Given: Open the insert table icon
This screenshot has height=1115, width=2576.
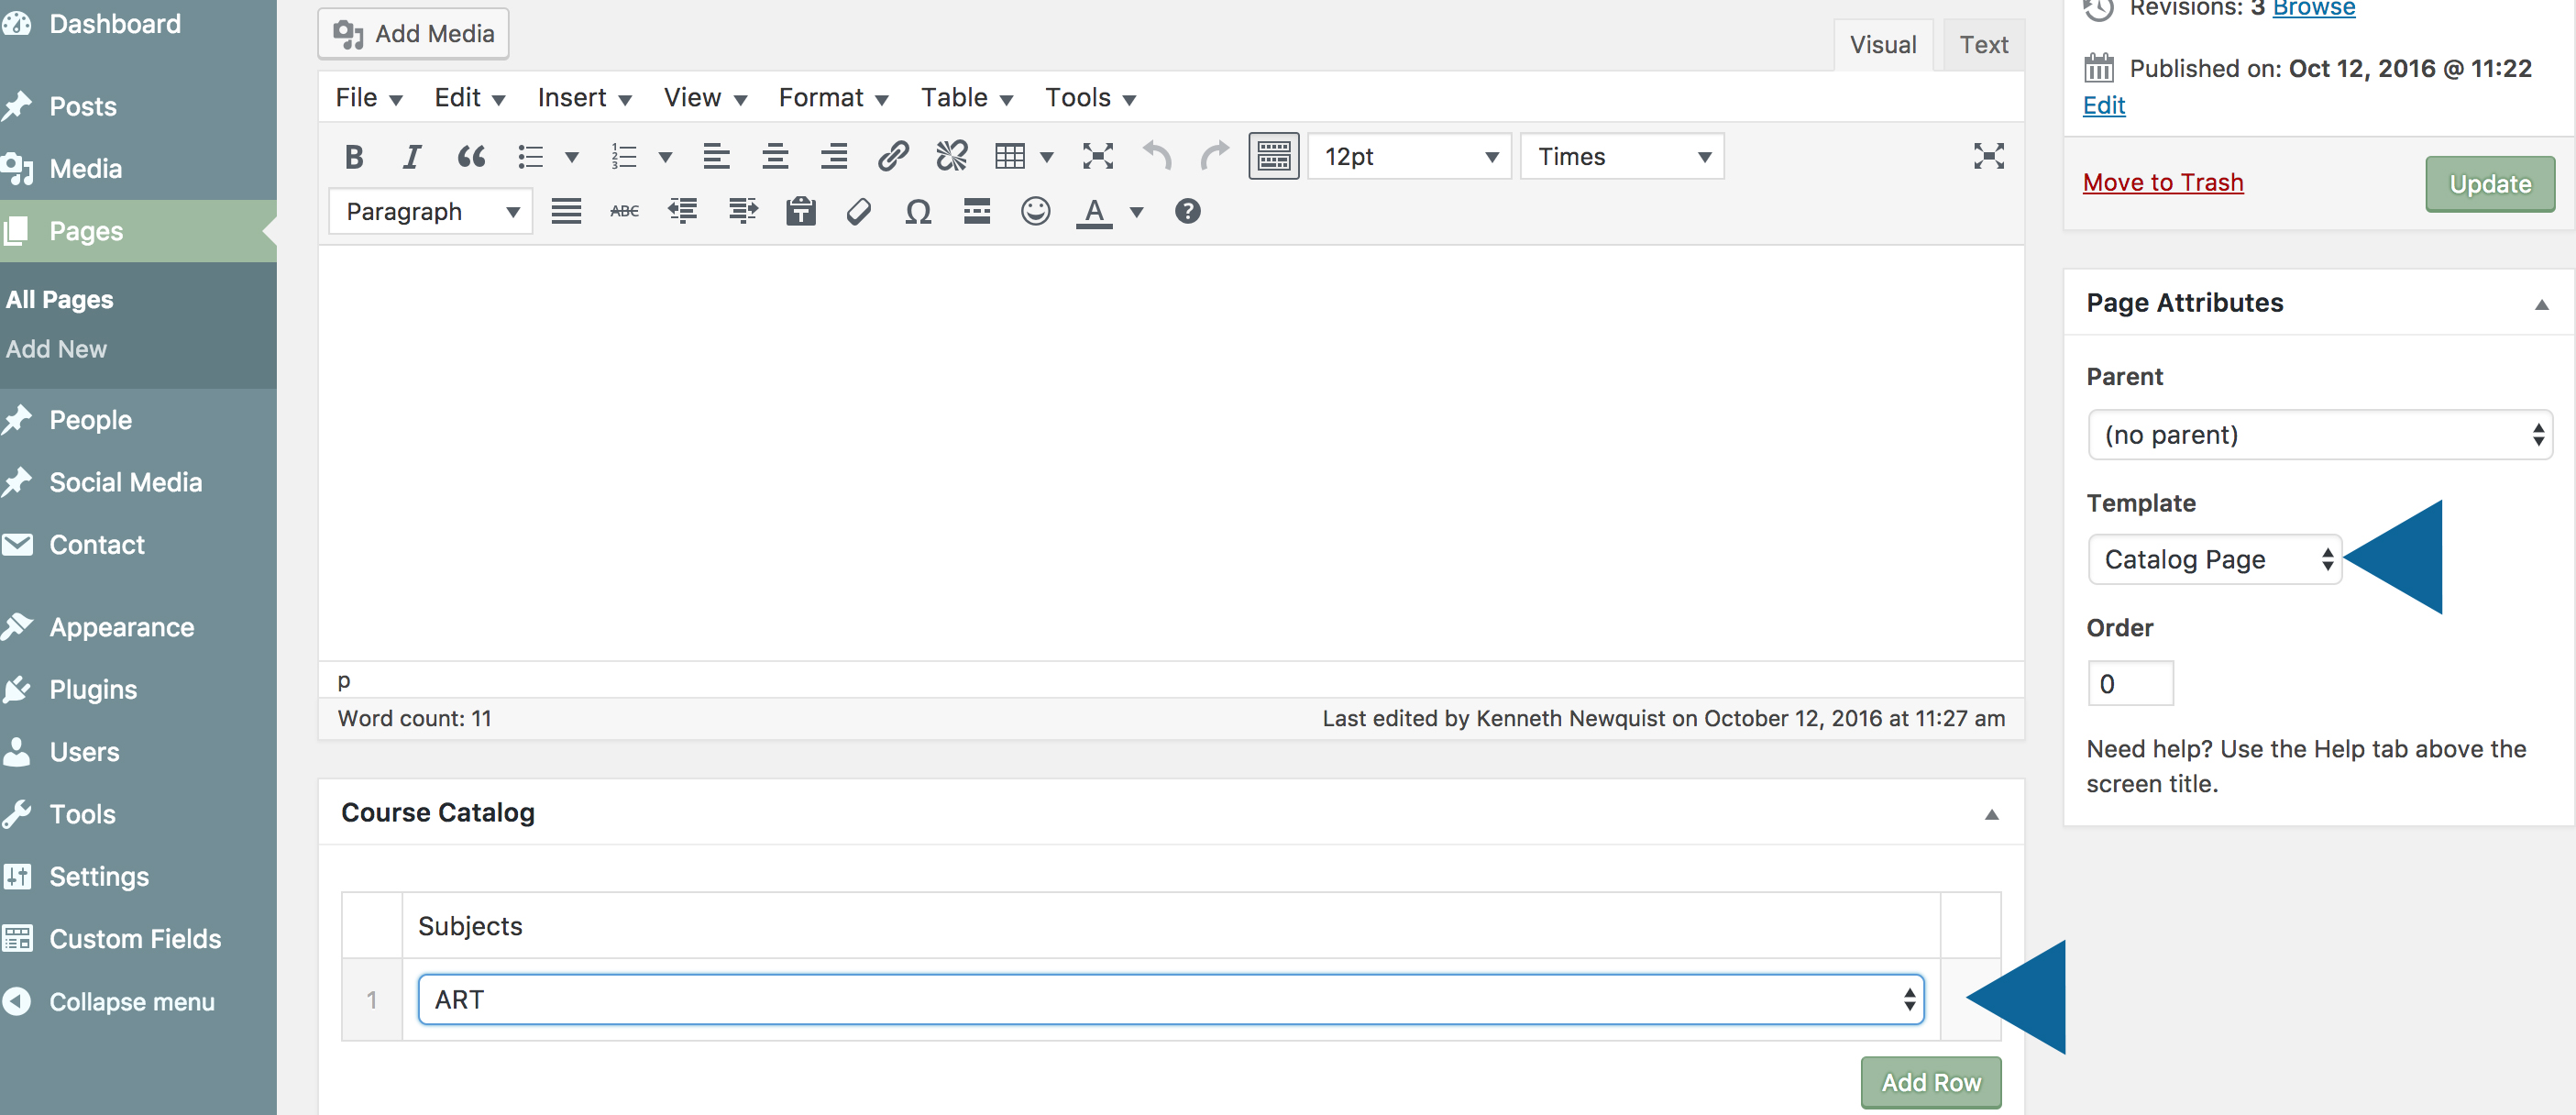Looking at the screenshot, I should [1010, 156].
